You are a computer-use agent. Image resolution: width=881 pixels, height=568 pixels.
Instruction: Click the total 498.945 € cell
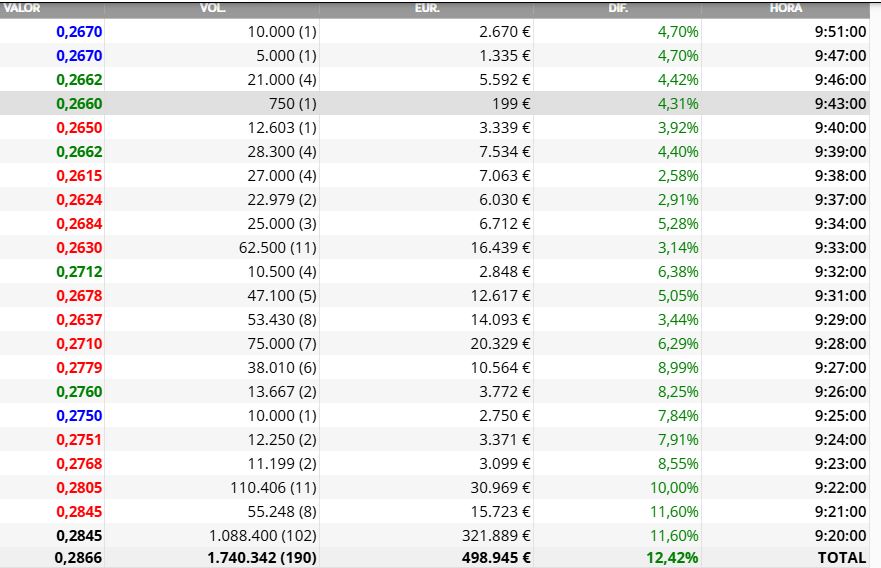pyautogui.click(x=496, y=558)
